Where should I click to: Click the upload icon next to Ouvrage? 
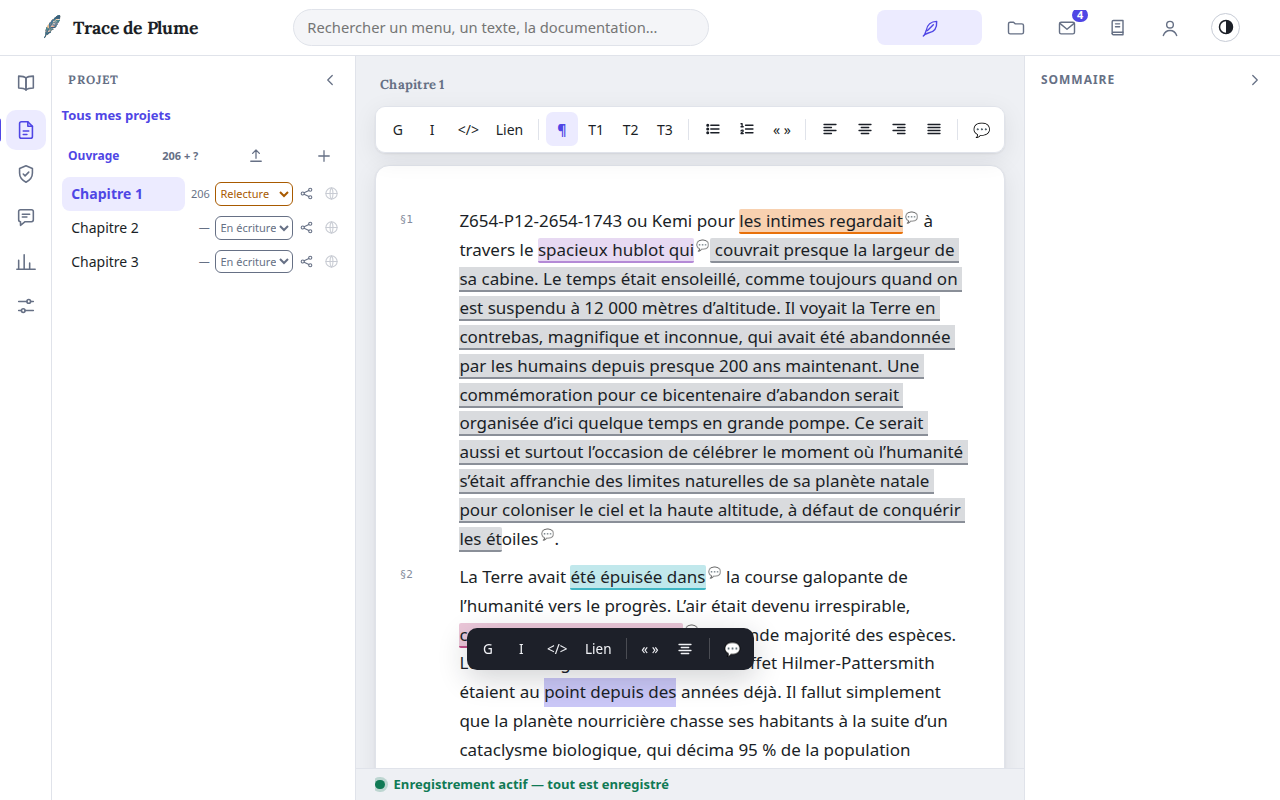[256, 156]
